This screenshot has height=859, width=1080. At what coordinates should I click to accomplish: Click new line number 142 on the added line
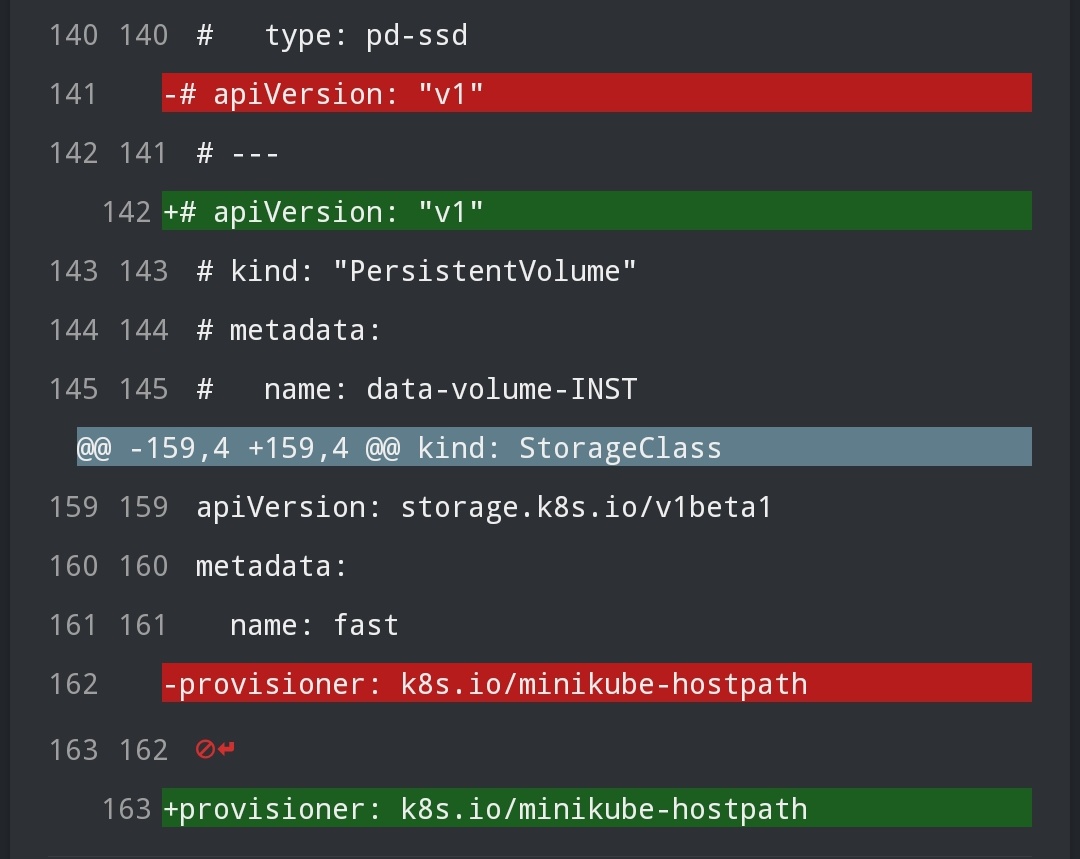pyautogui.click(x=127, y=212)
